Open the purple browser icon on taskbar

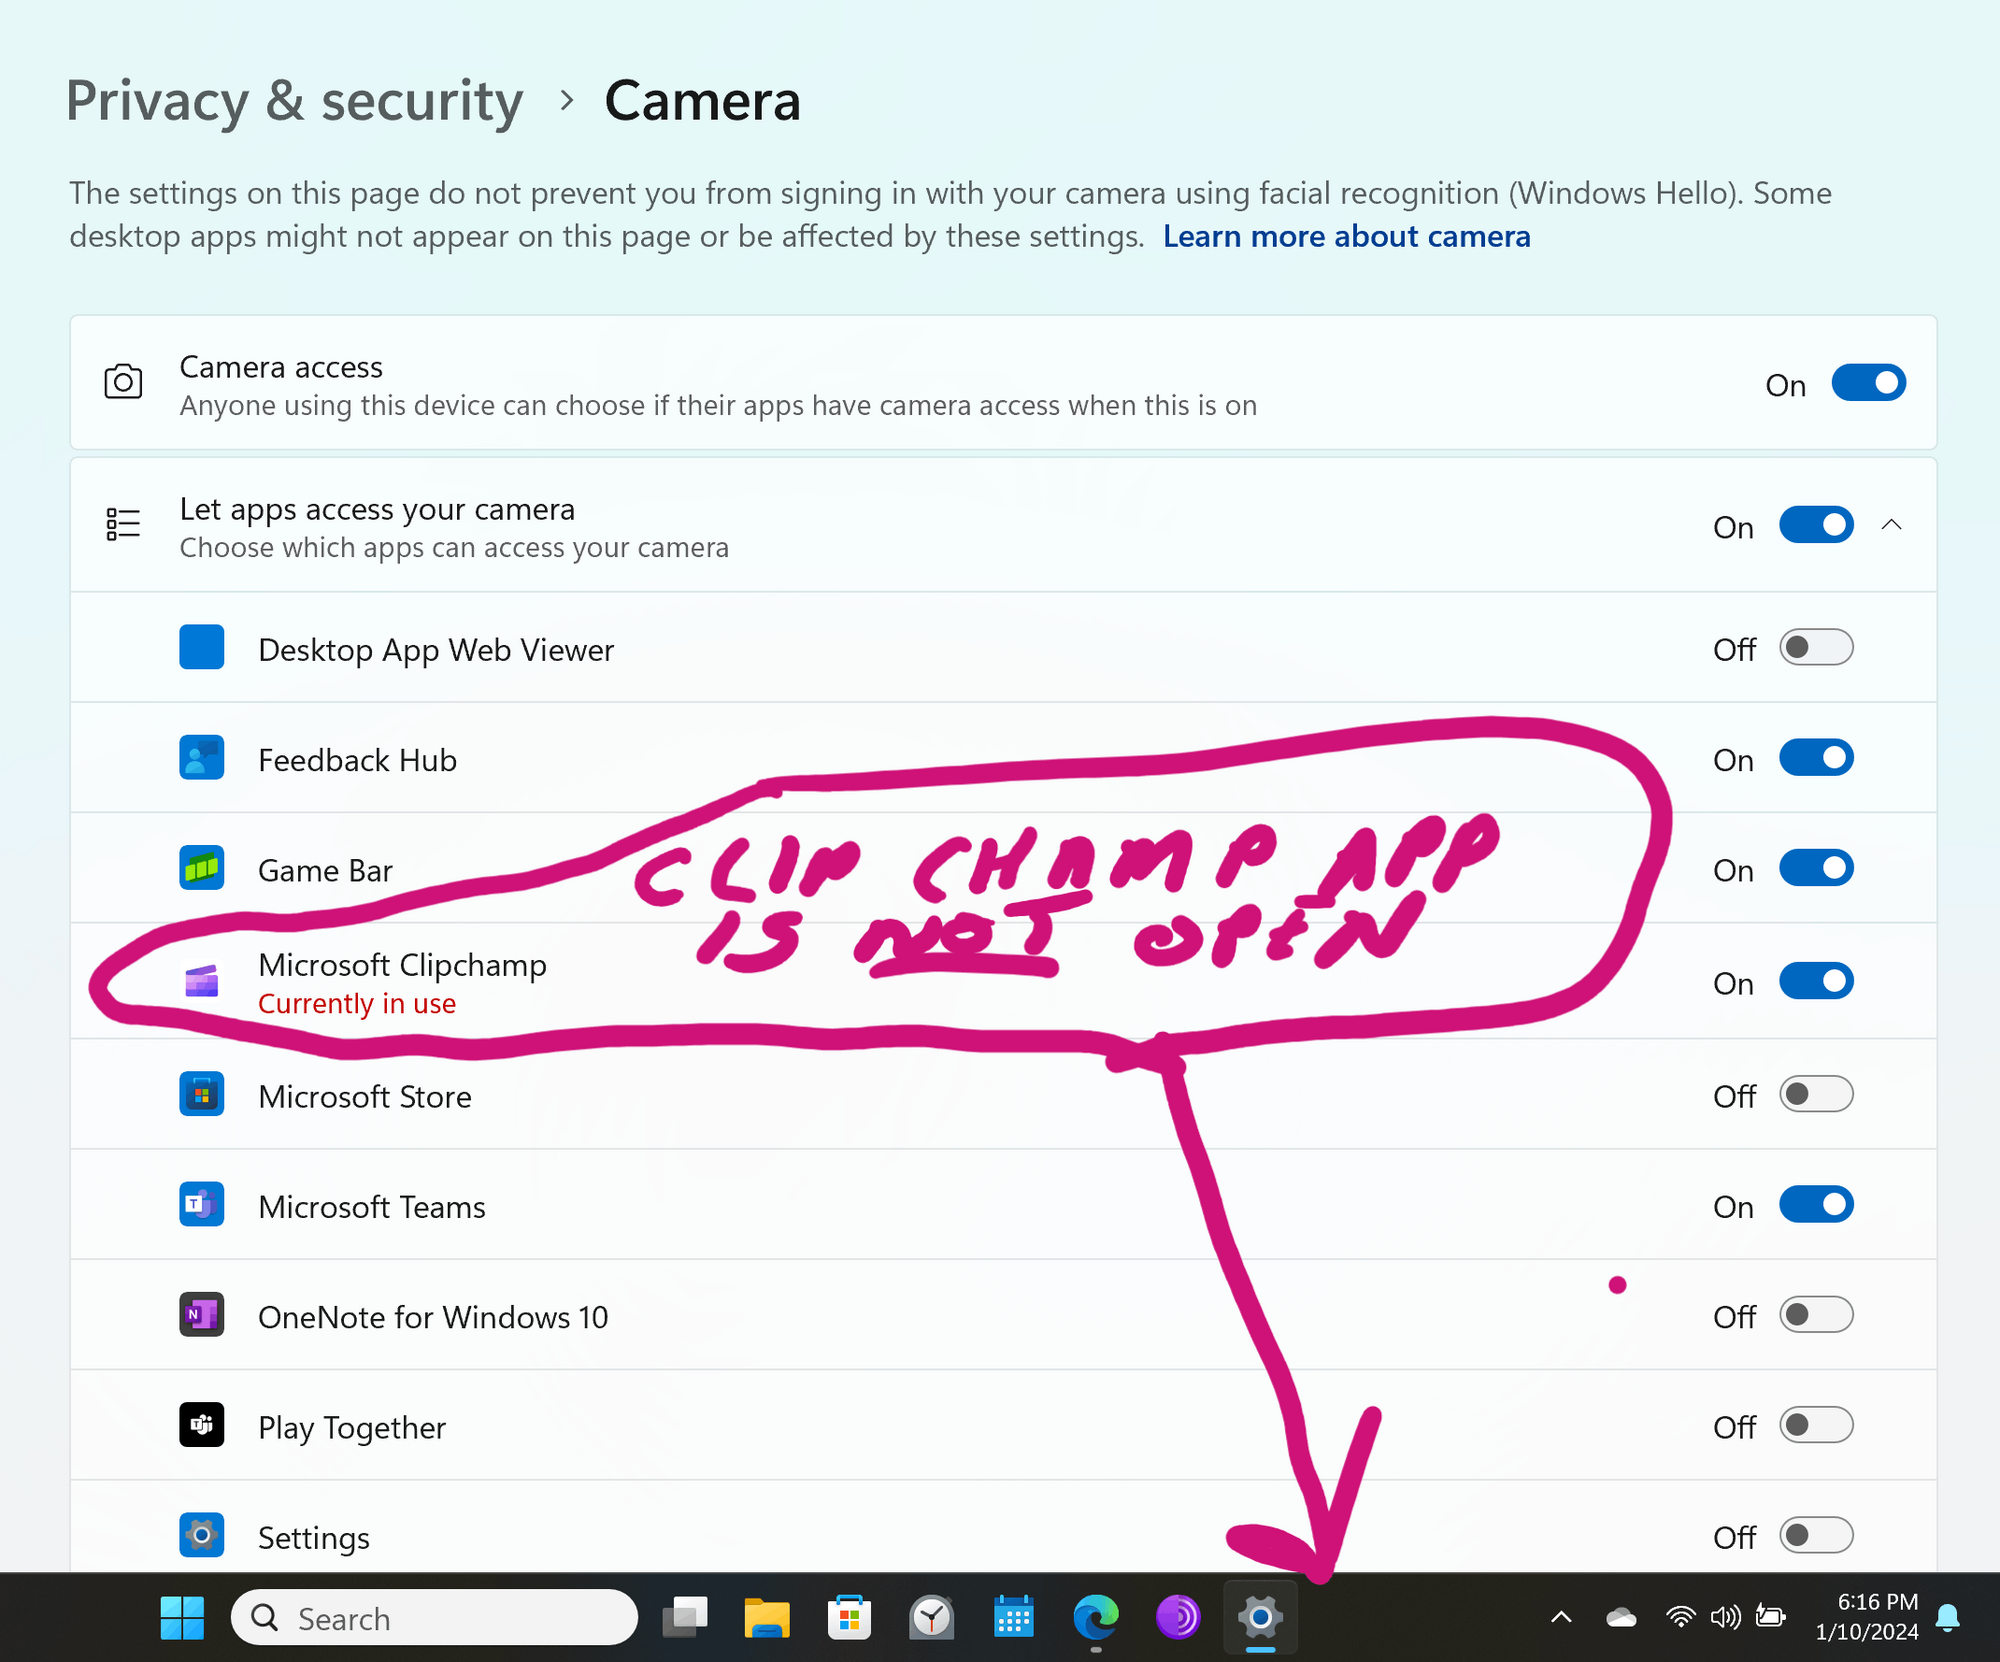coord(1178,1618)
